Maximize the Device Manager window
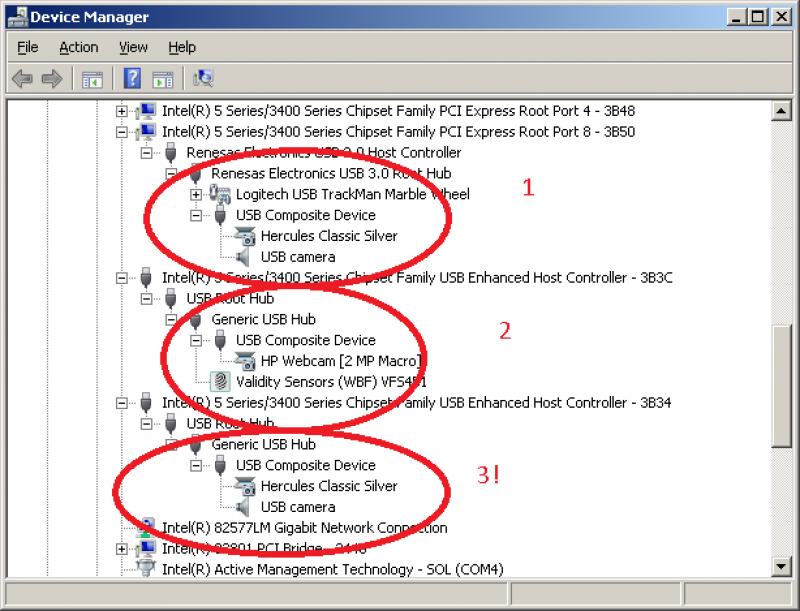 coord(758,17)
